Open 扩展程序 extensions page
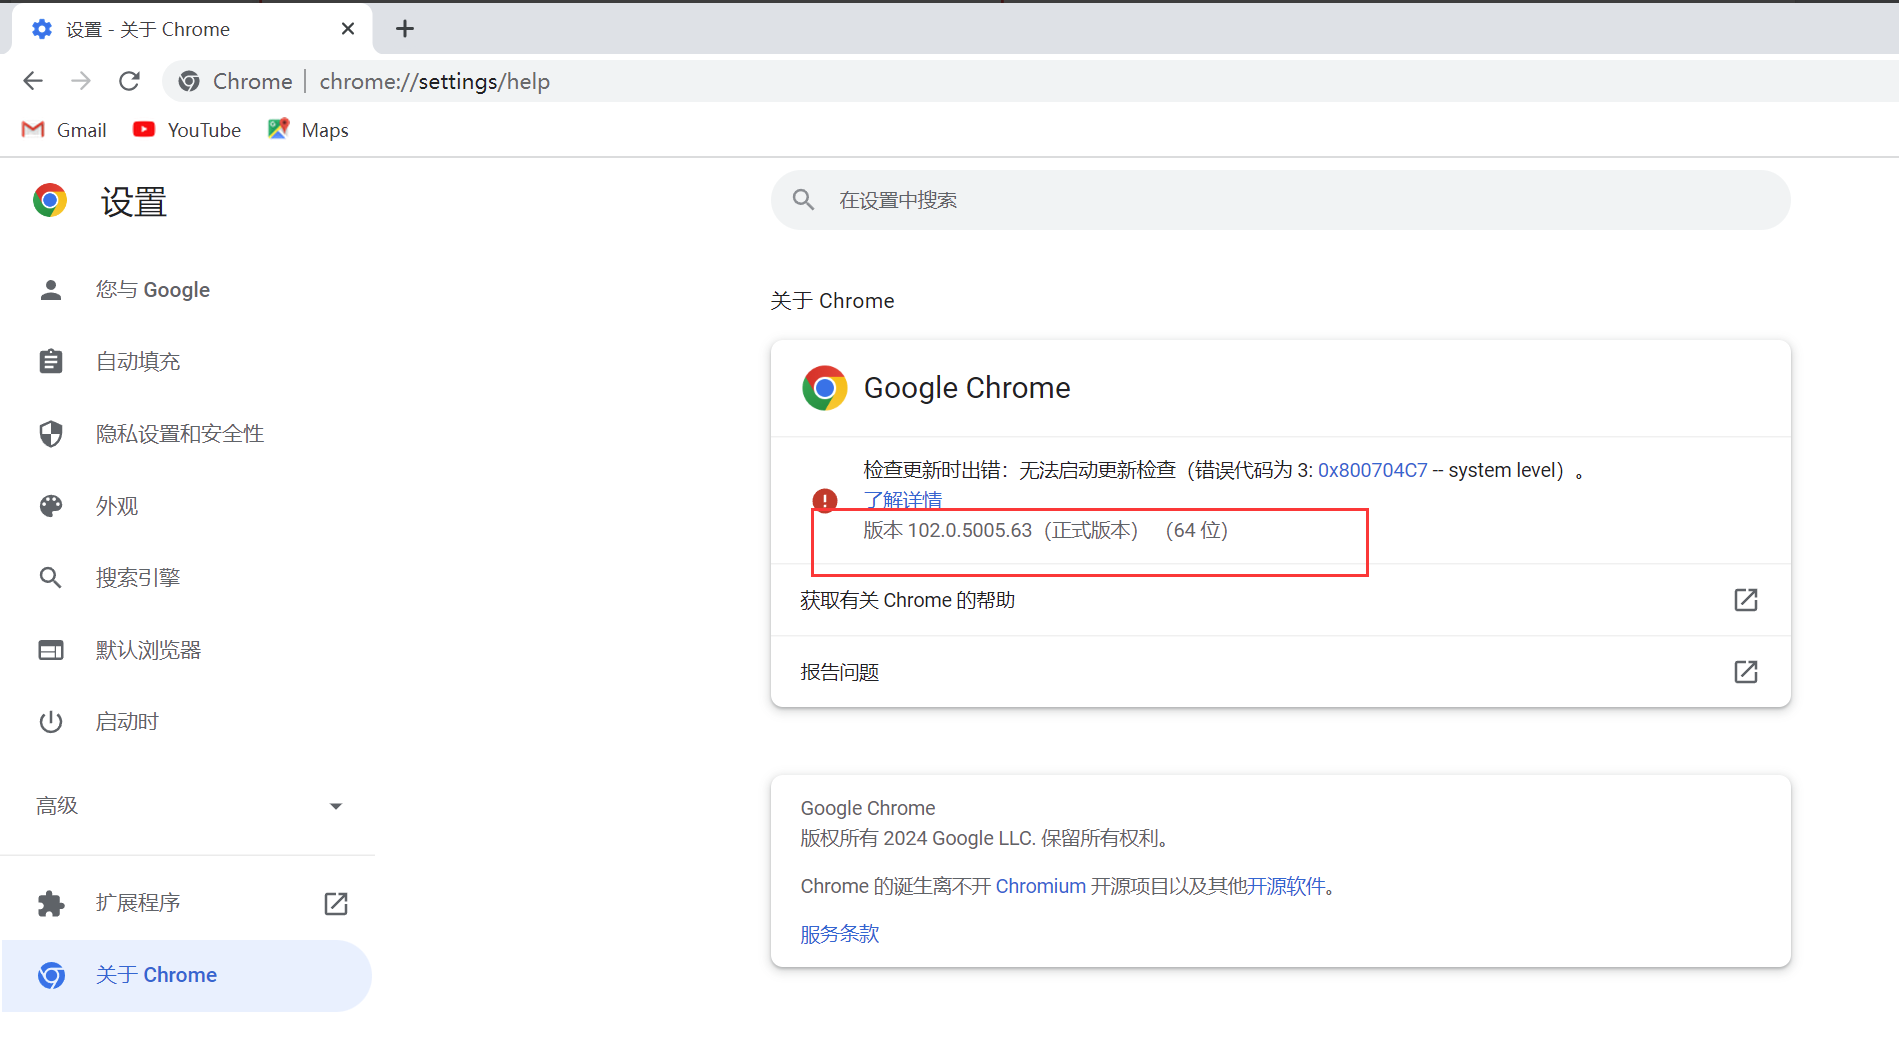The height and width of the screenshot is (1041, 1899). [187, 903]
